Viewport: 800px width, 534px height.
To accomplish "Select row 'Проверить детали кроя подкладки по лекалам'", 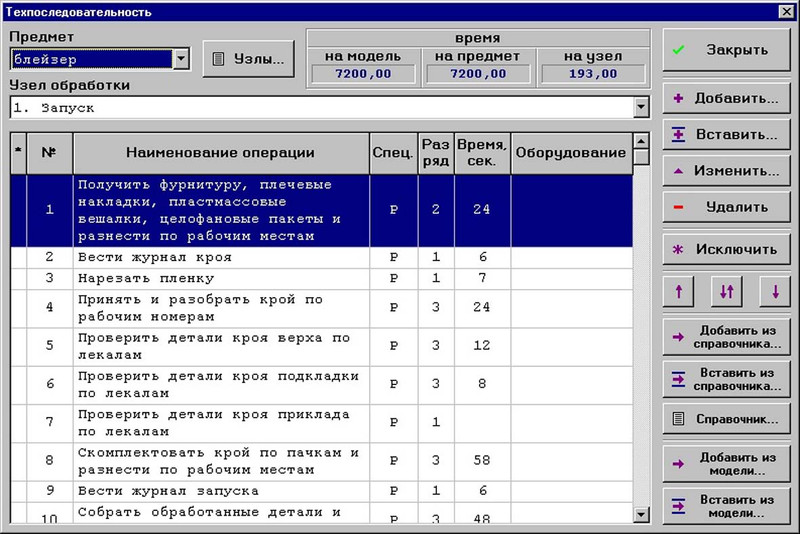I will (x=321, y=385).
